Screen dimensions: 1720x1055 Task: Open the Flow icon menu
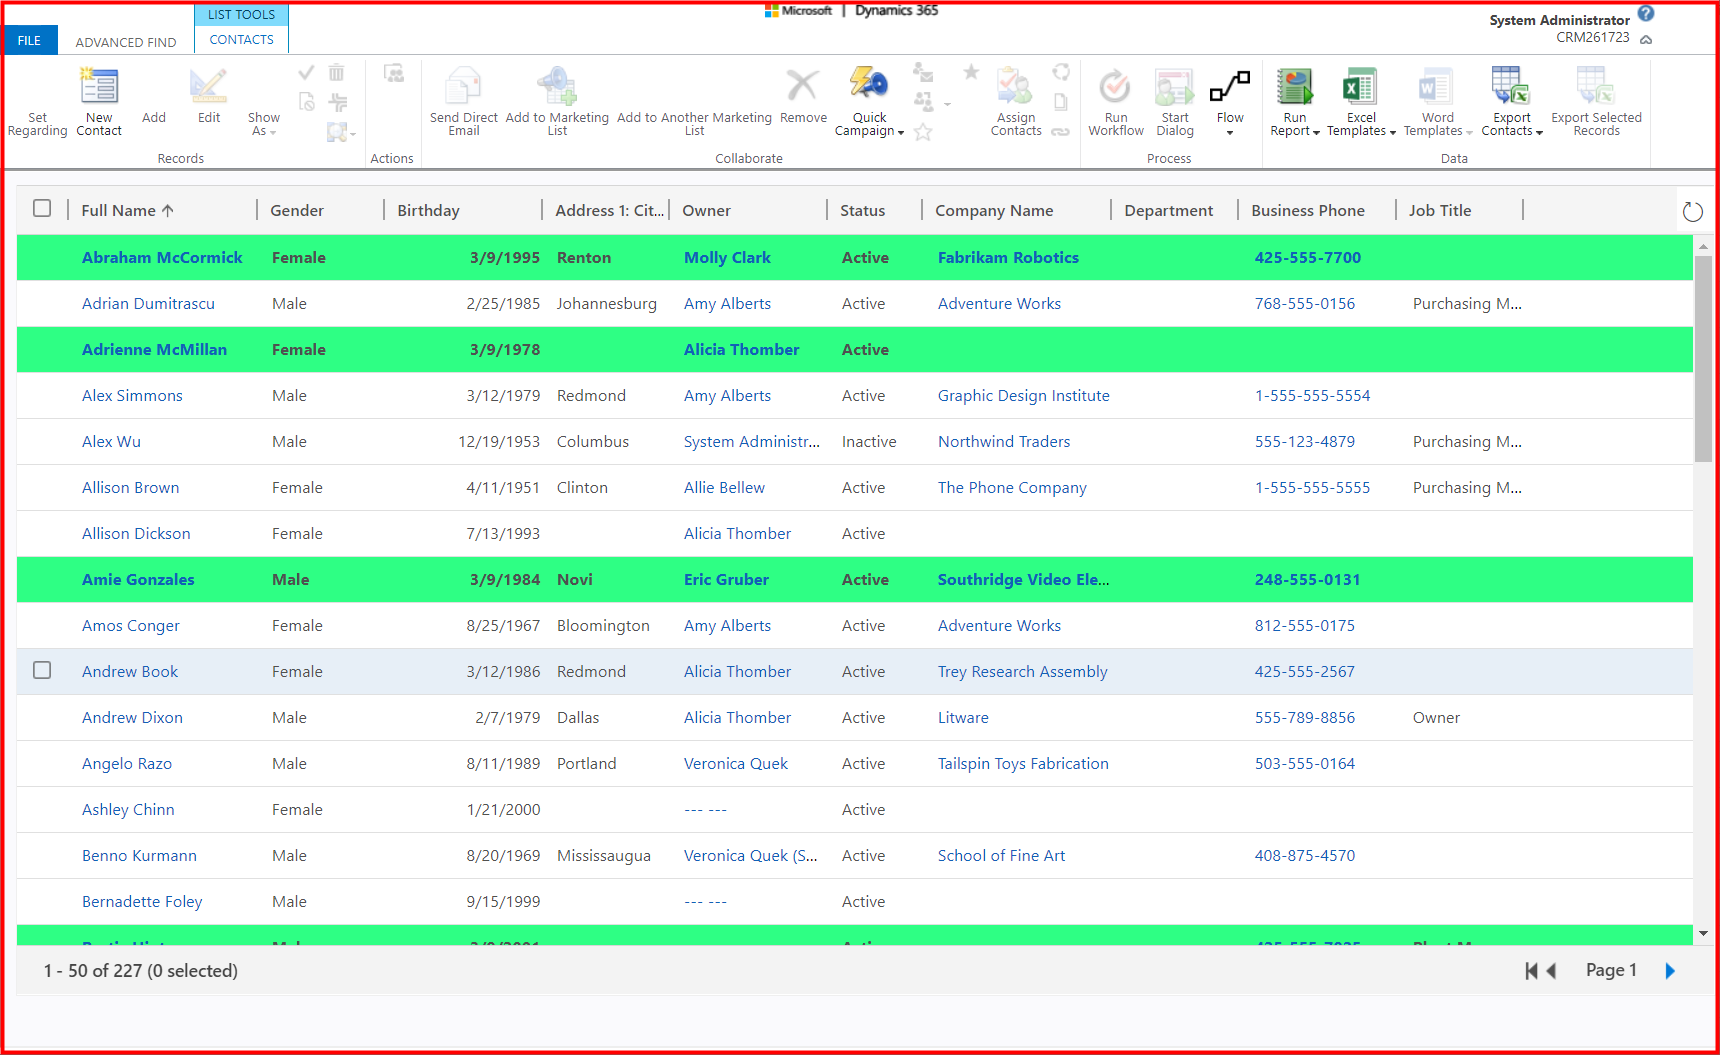point(1230,87)
